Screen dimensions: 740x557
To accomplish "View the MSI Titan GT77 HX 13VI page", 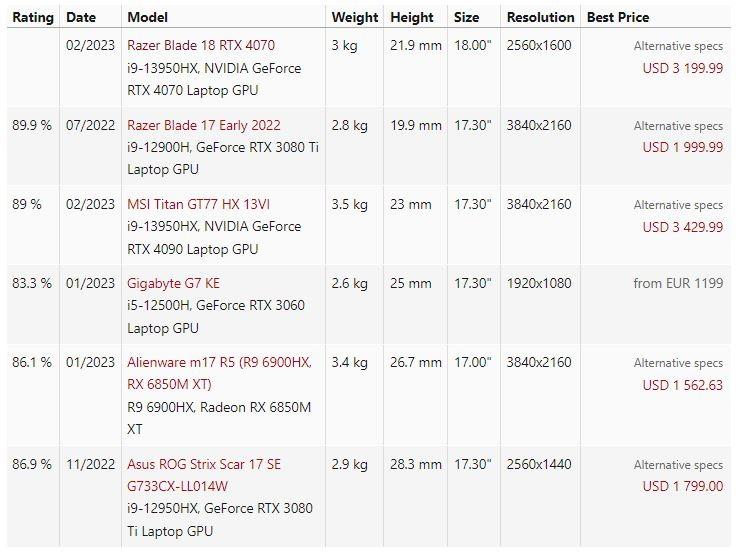I will tap(199, 205).
